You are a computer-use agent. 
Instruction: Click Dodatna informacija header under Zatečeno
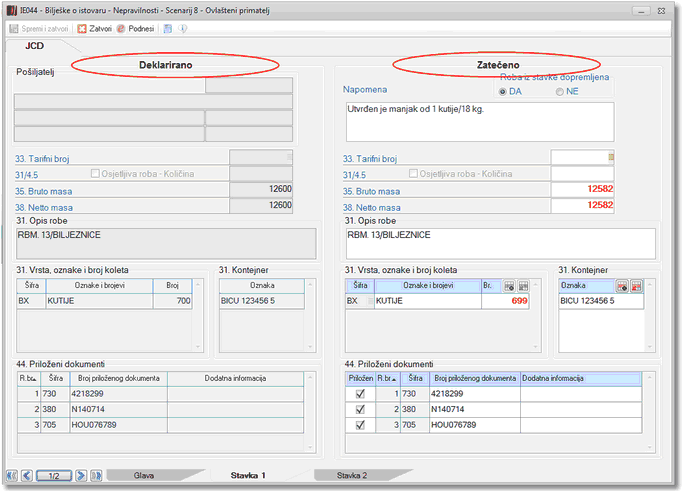click(581, 378)
